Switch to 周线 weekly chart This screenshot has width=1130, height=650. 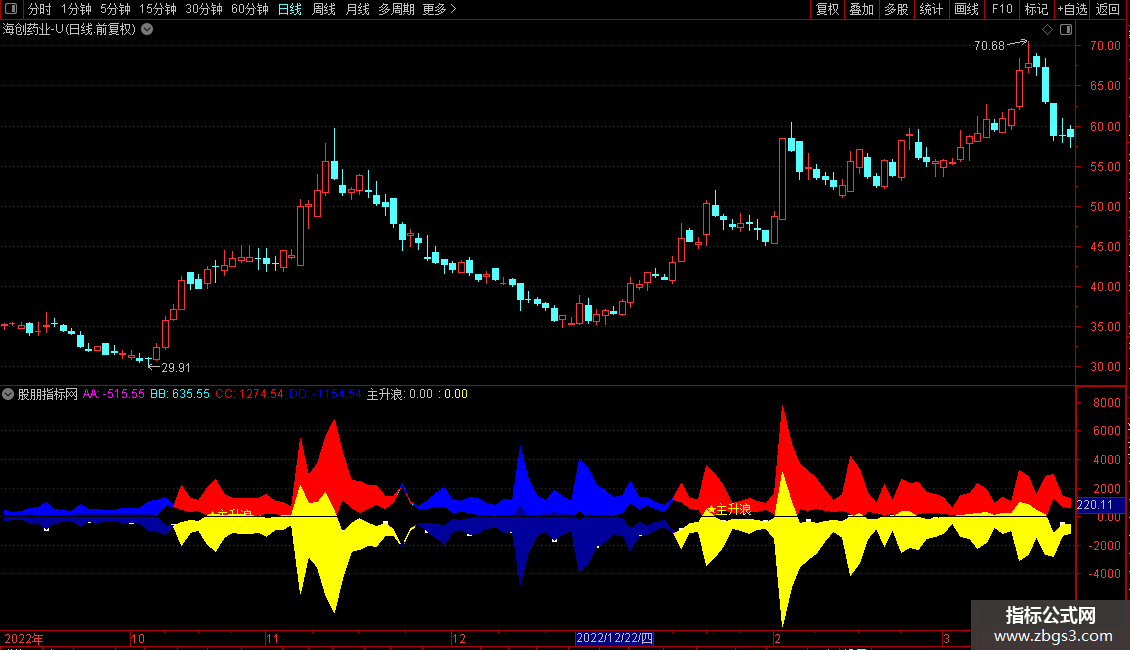pyautogui.click(x=324, y=9)
